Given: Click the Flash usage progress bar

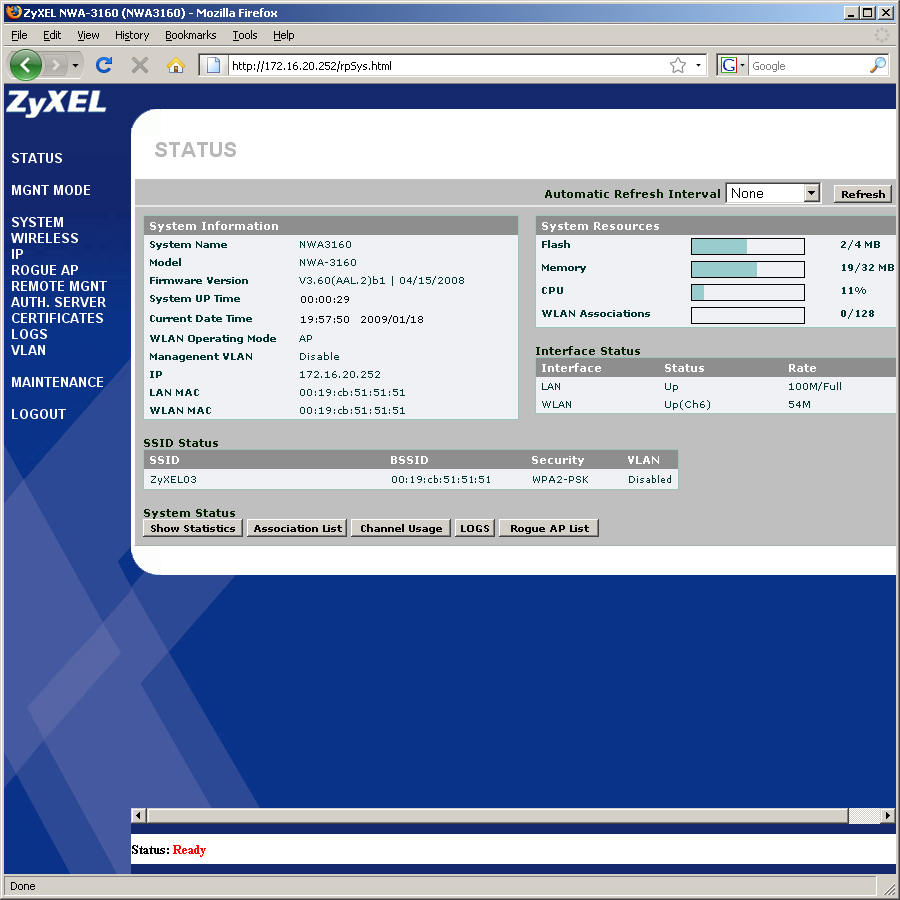Looking at the screenshot, I should [747, 246].
